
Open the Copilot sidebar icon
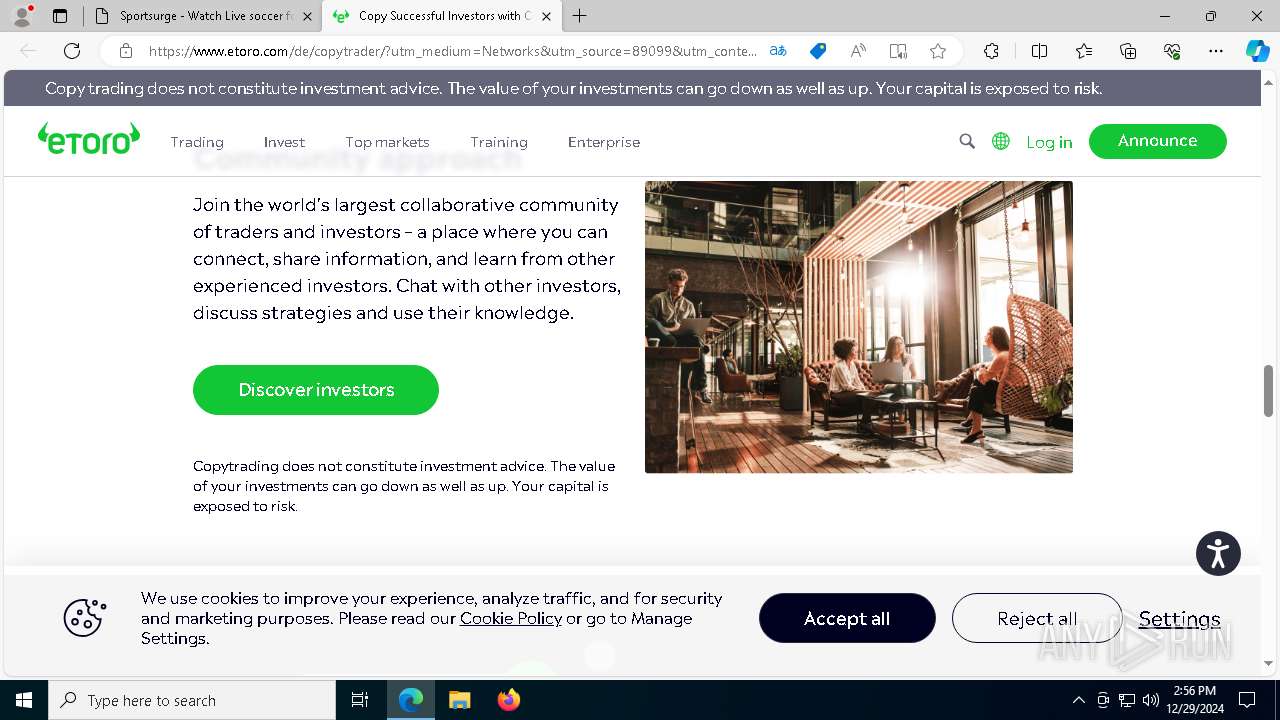click(x=1258, y=51)
